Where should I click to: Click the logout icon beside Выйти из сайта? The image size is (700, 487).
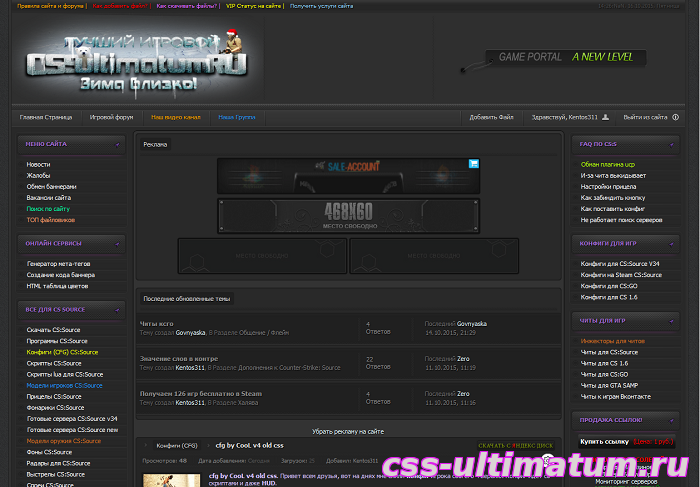(x=675, y=117)
